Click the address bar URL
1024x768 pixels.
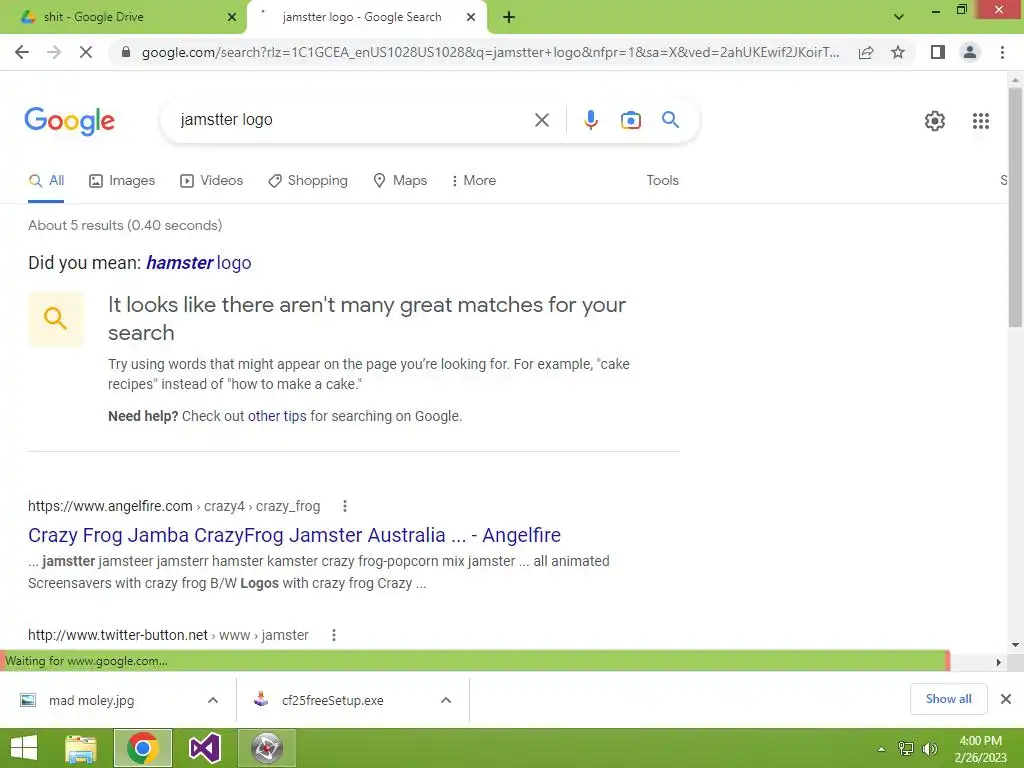490,52
